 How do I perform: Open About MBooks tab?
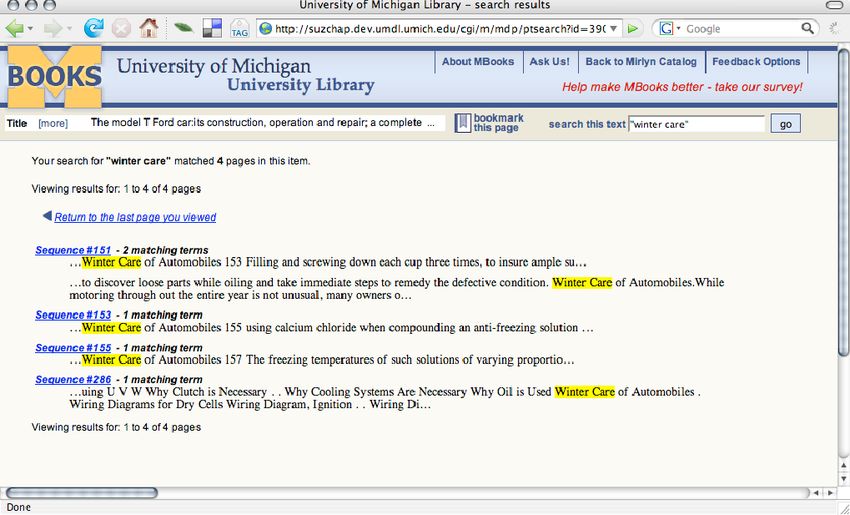478,62
